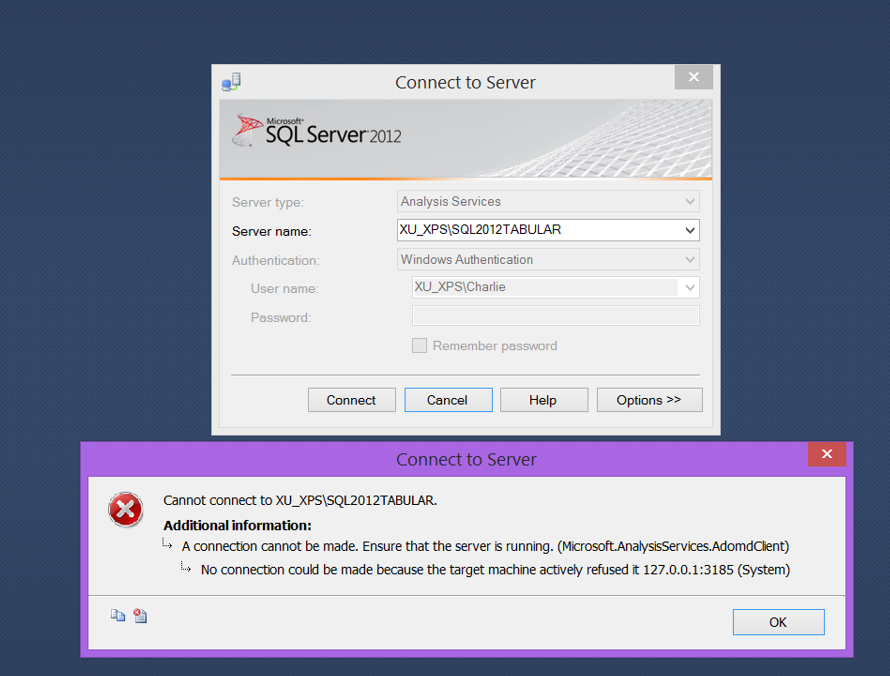Open the Server type dropdown

(548, 201)
